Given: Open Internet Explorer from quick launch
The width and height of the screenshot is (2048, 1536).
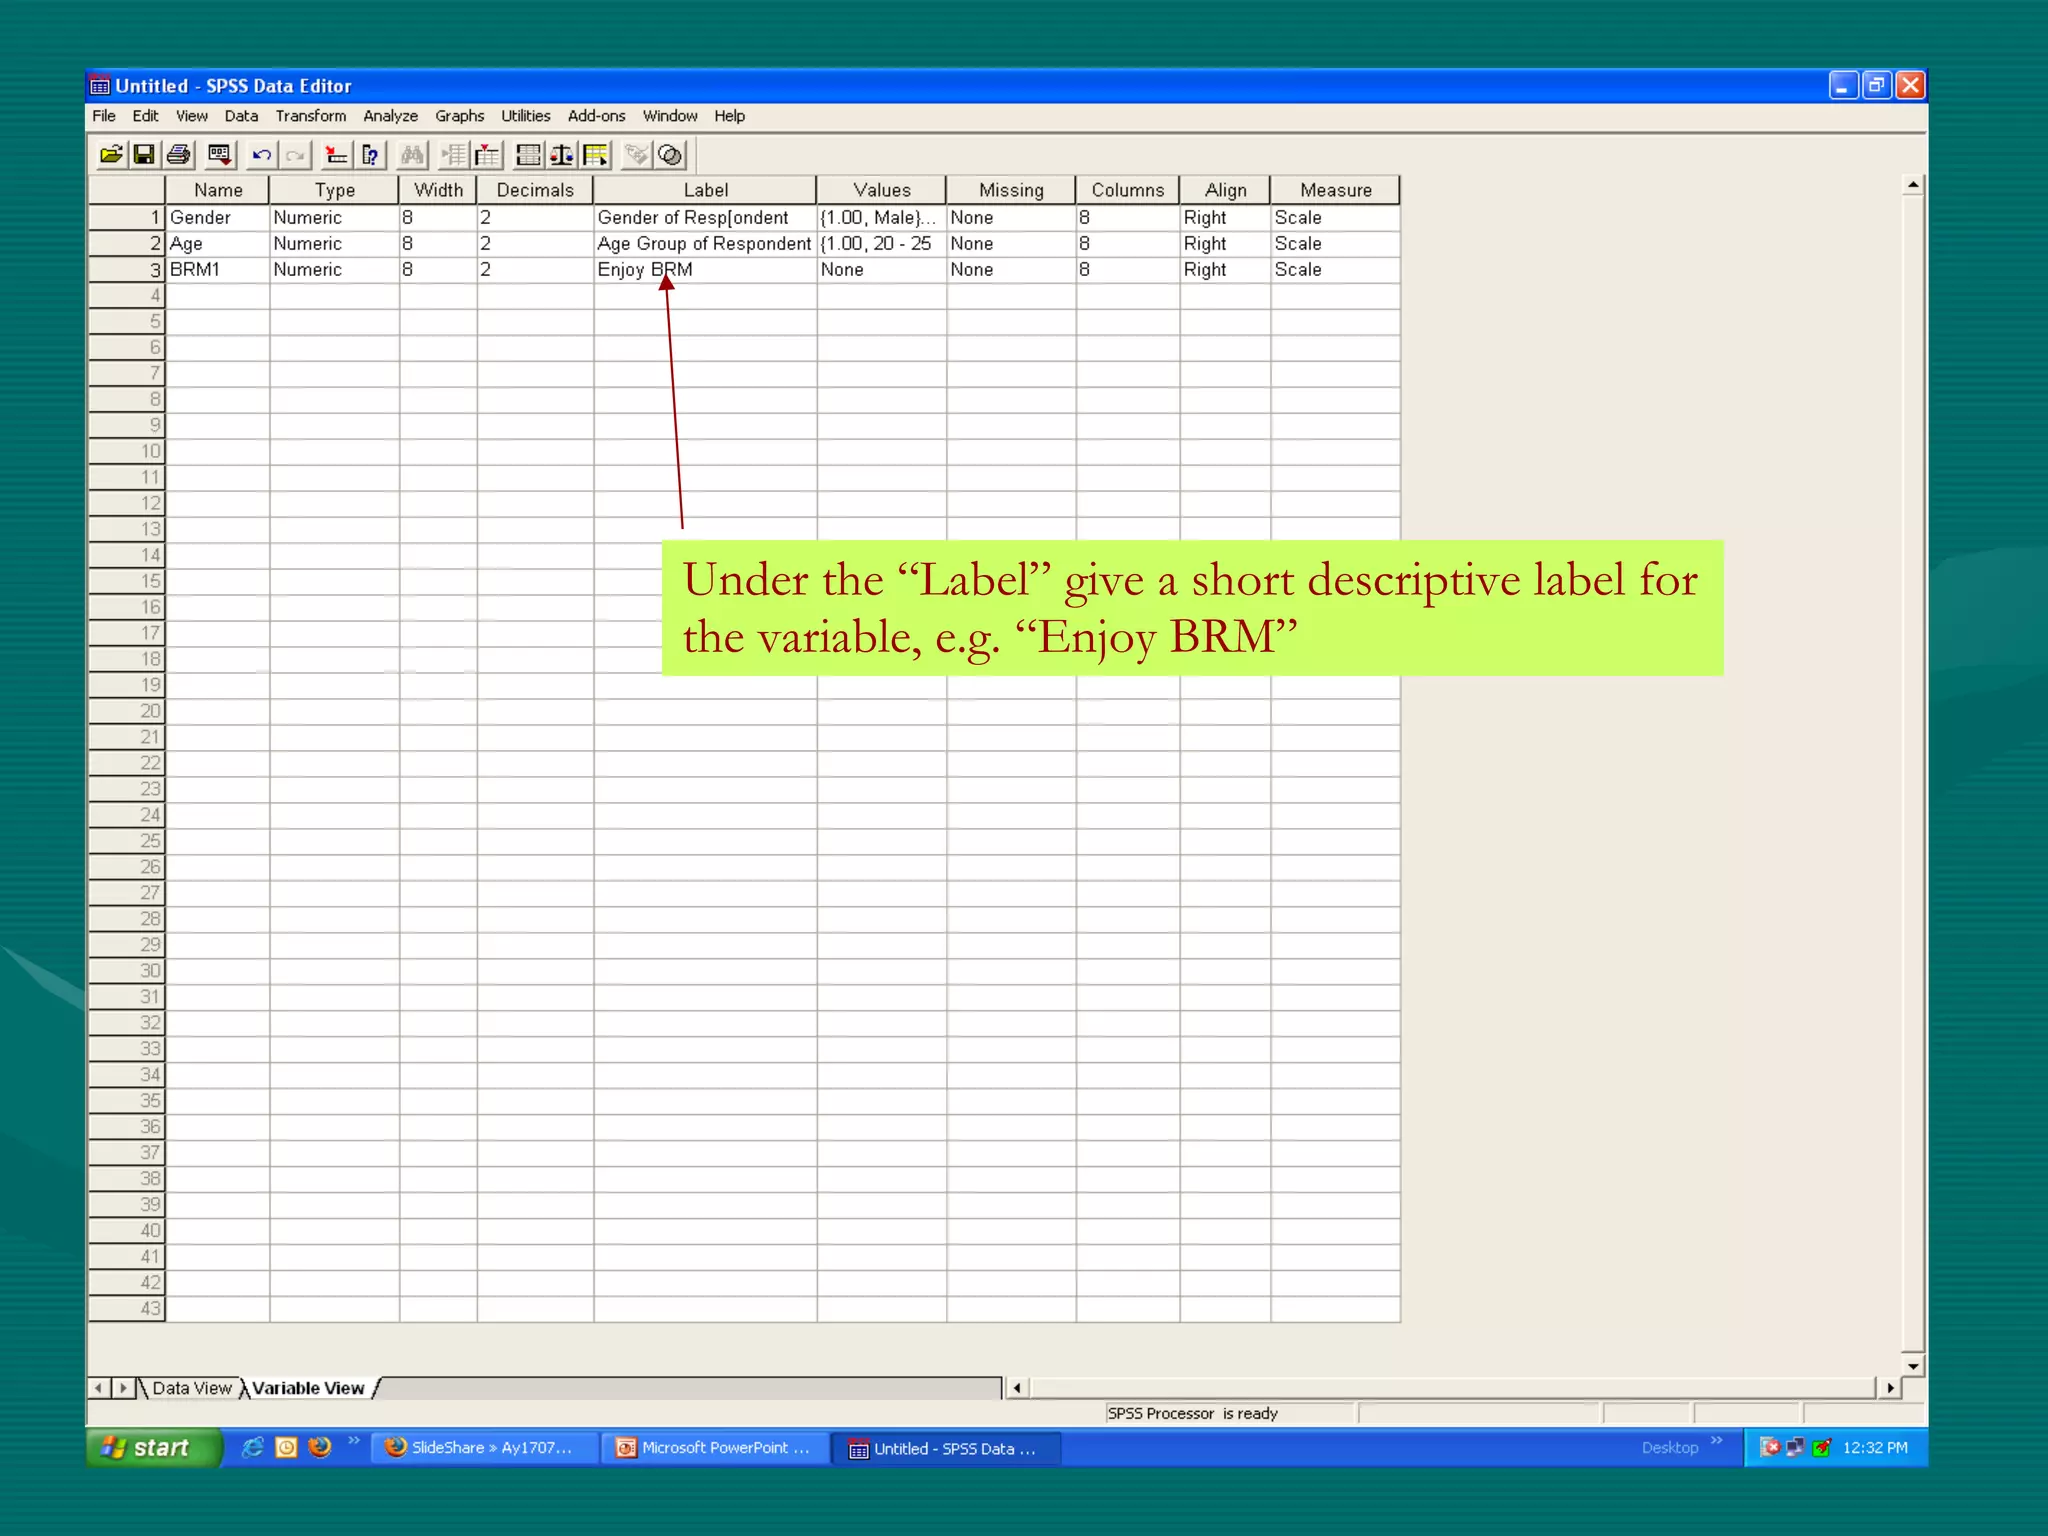Looking at the screenshot, I should point(253,1447).
